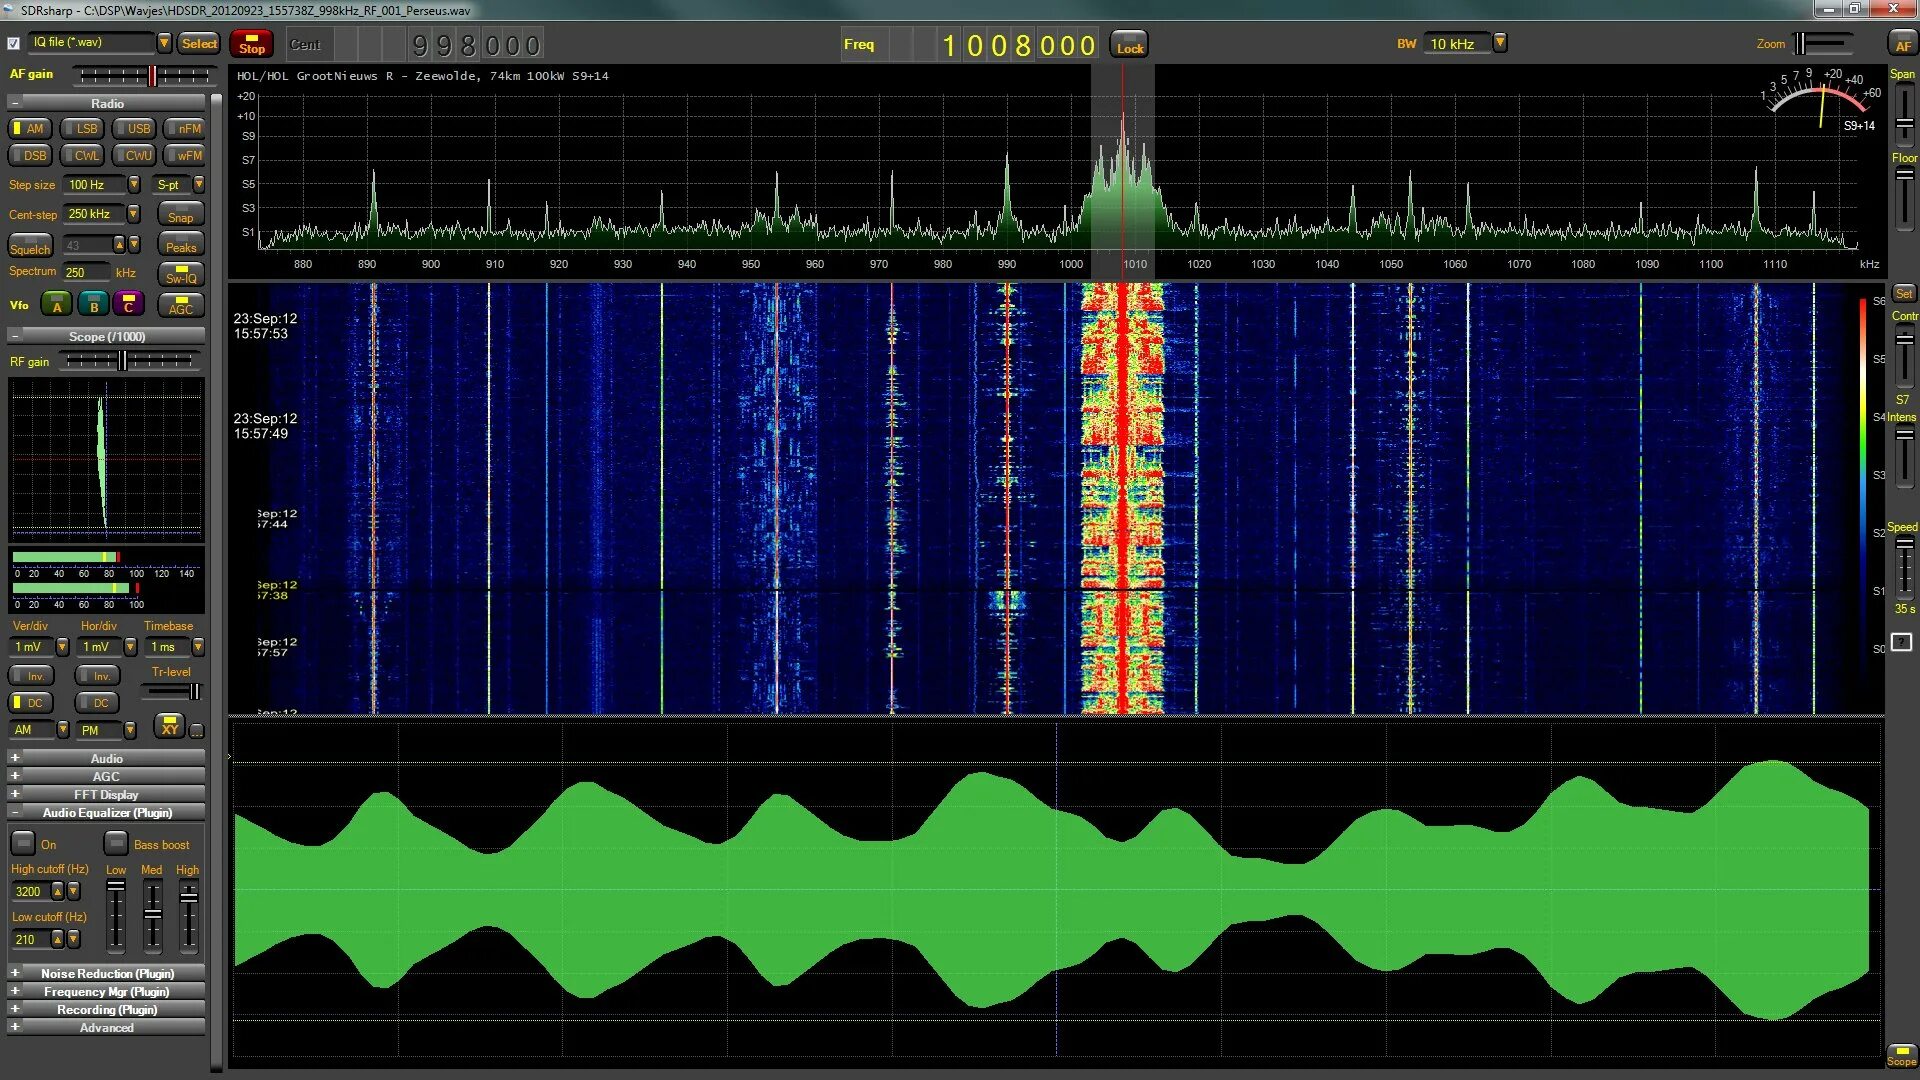Click the Zoom slider
The height and width of the screenshot is (1080, 1920).
[x=1823, y=43]
